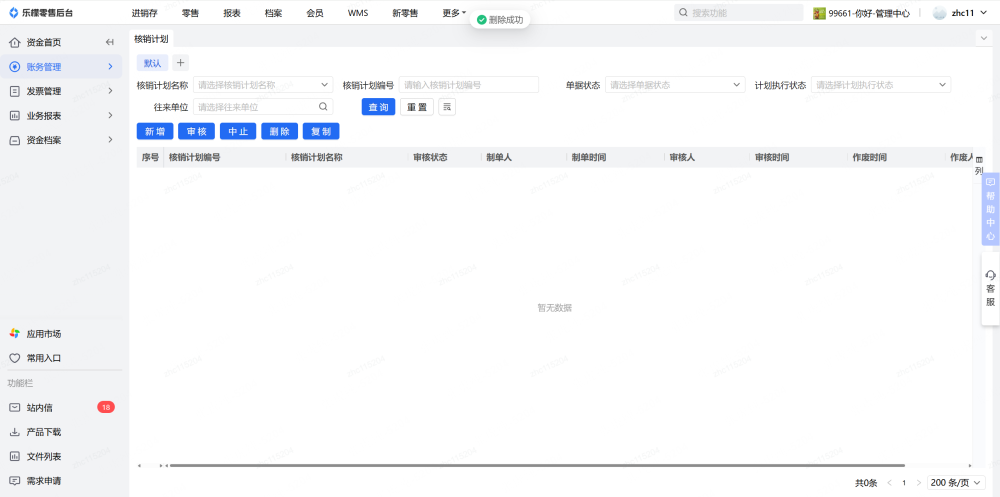Open 单据状态 dropdown
Screen dimensions: 1000x497
(x=677, y=85)
